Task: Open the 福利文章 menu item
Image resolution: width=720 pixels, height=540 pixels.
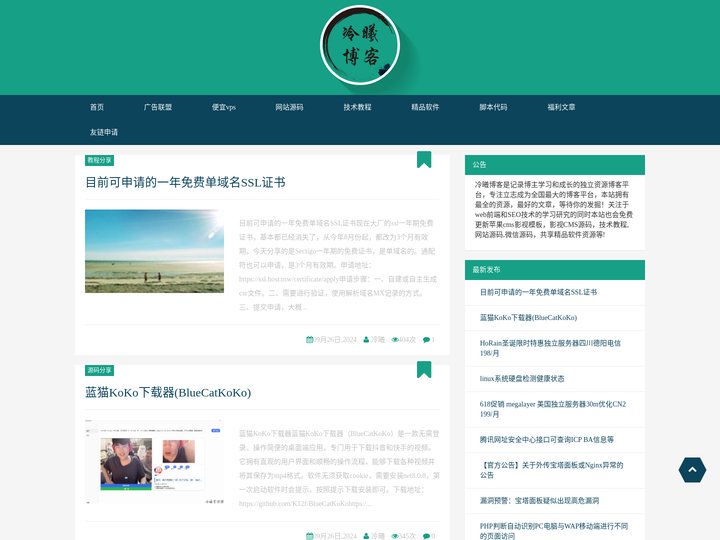Action: 561,107
